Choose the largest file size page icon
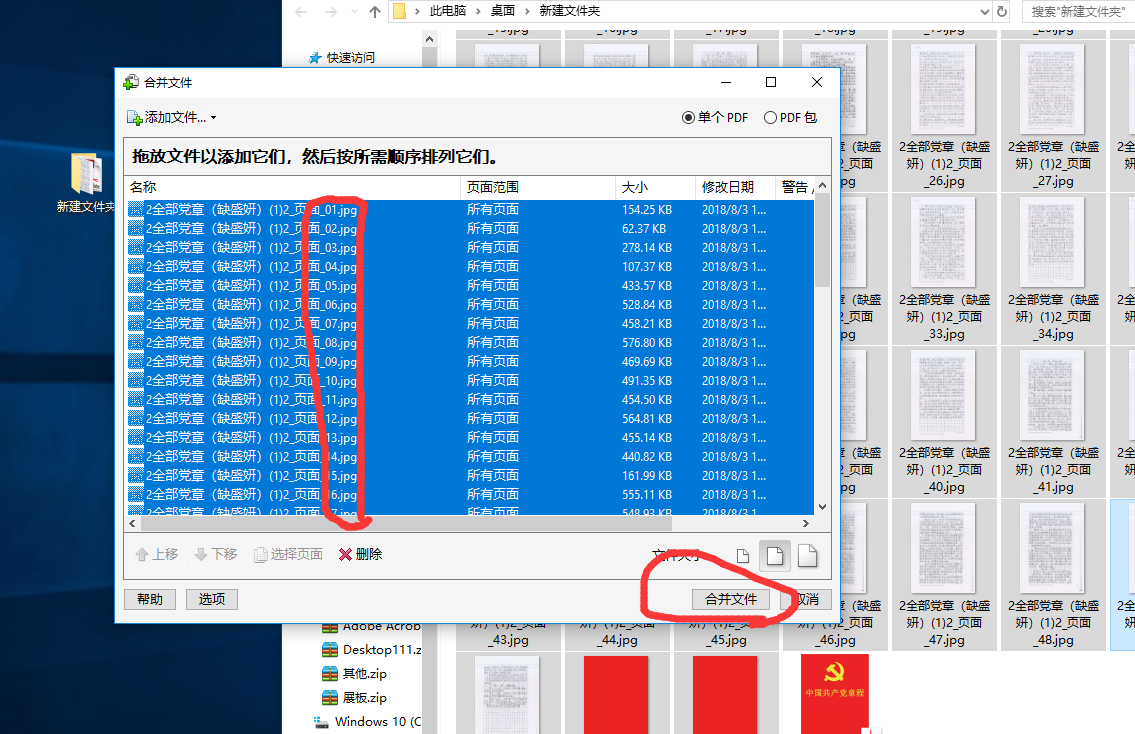Viewport: 1135px width, 734px height. pyautogui.click(x=807, y=556)
